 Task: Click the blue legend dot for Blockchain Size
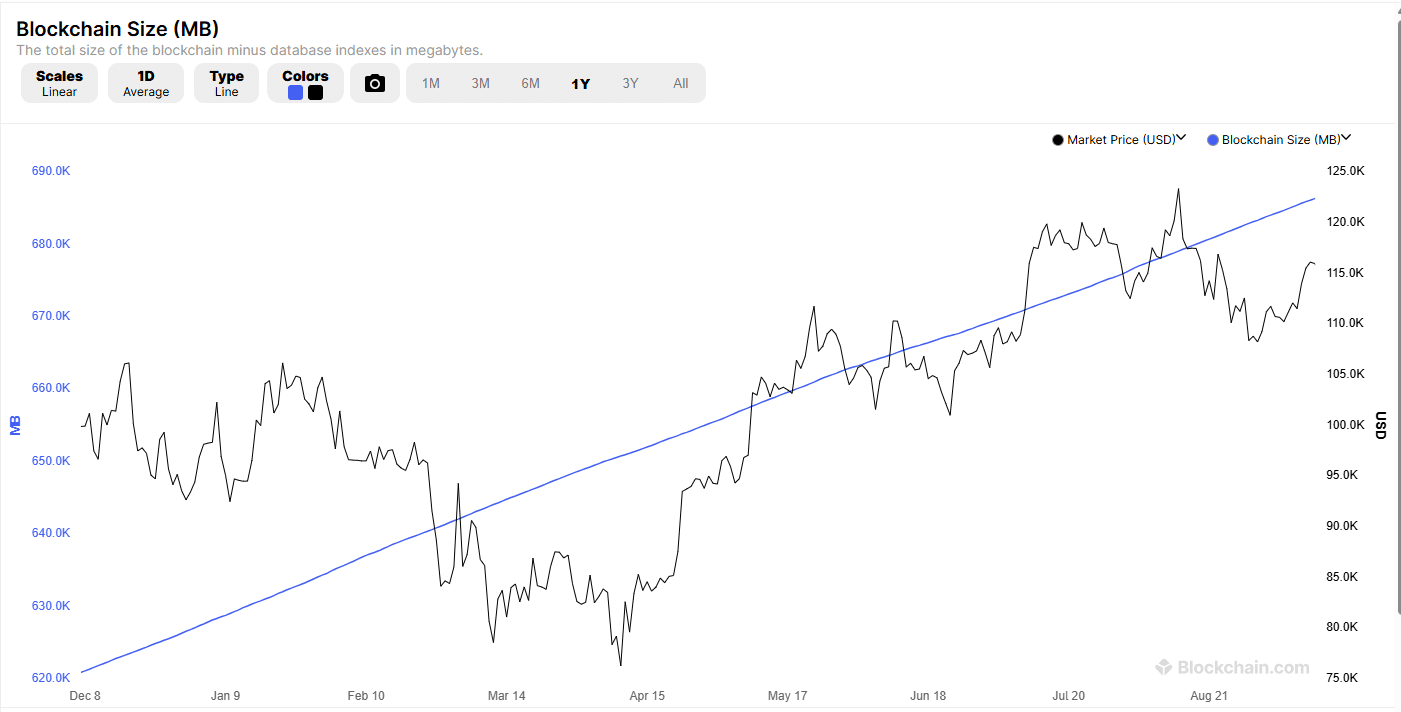coord(1212,139)
